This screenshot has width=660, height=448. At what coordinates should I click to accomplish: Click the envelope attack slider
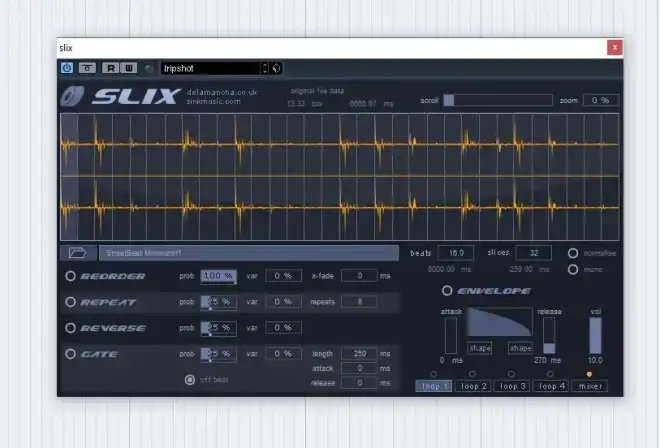point(451,336)
